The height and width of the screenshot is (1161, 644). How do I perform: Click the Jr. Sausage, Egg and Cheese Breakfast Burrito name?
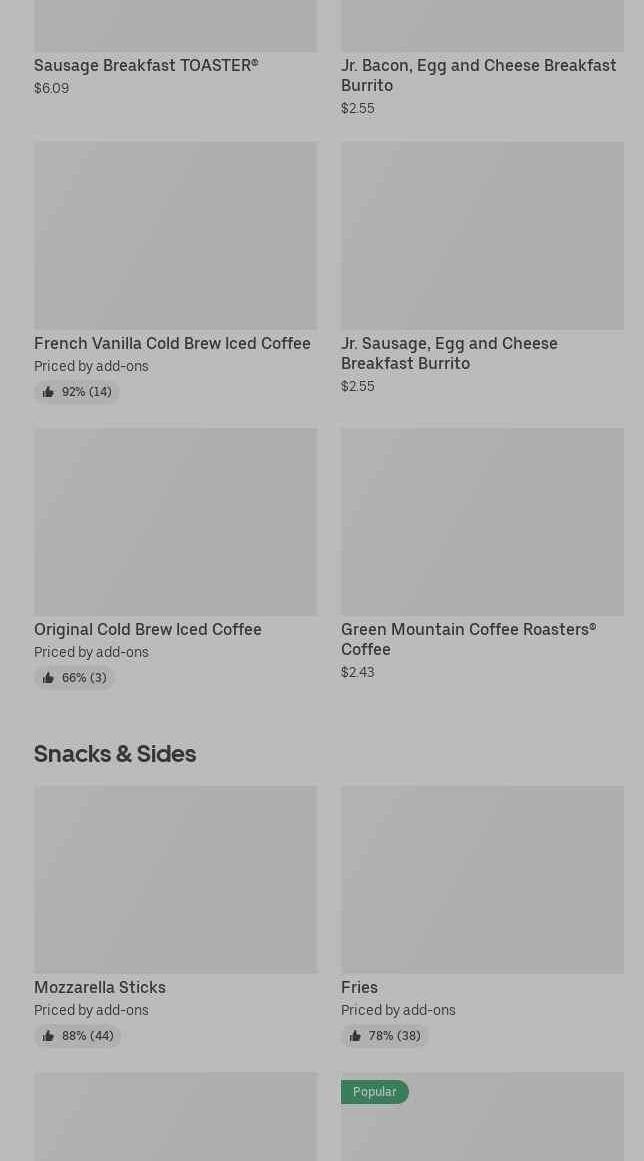click(x=449, y=353)
